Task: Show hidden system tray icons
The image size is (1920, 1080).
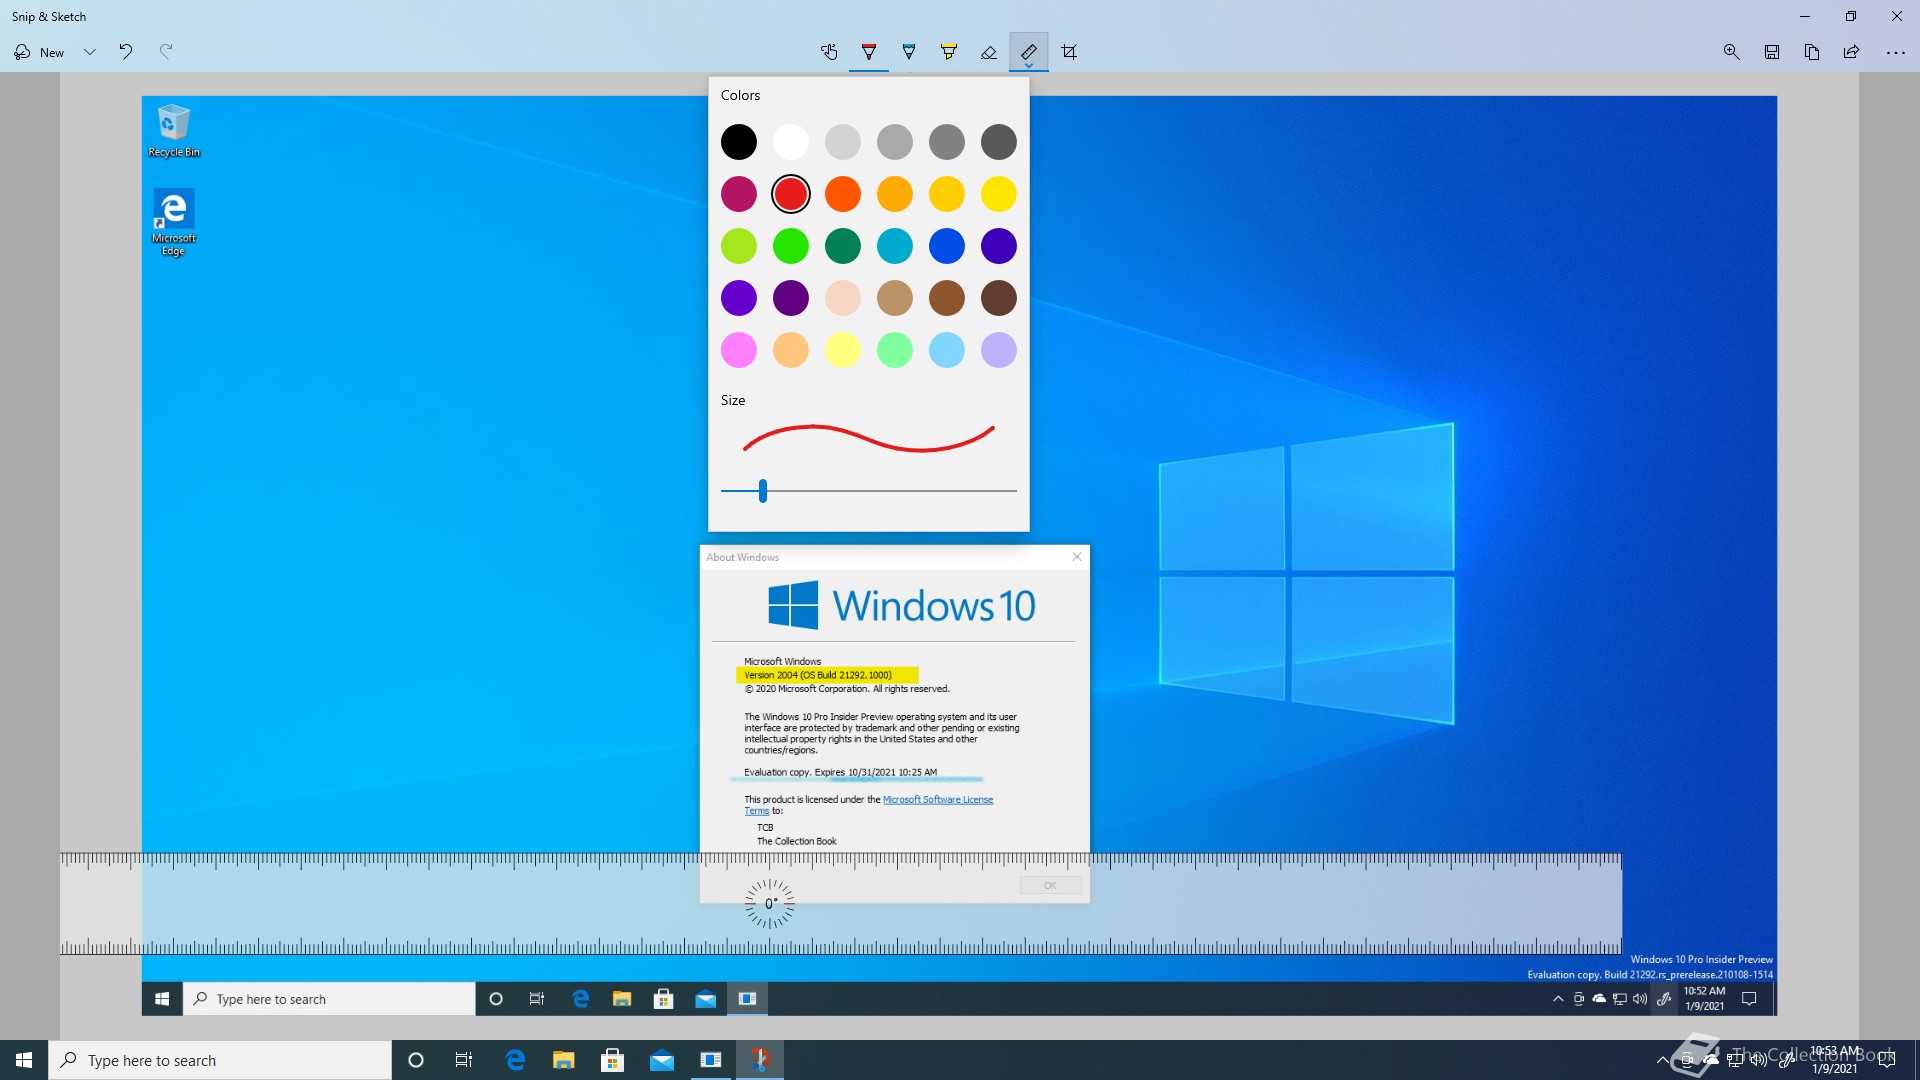Action: pos(1662,1060)
